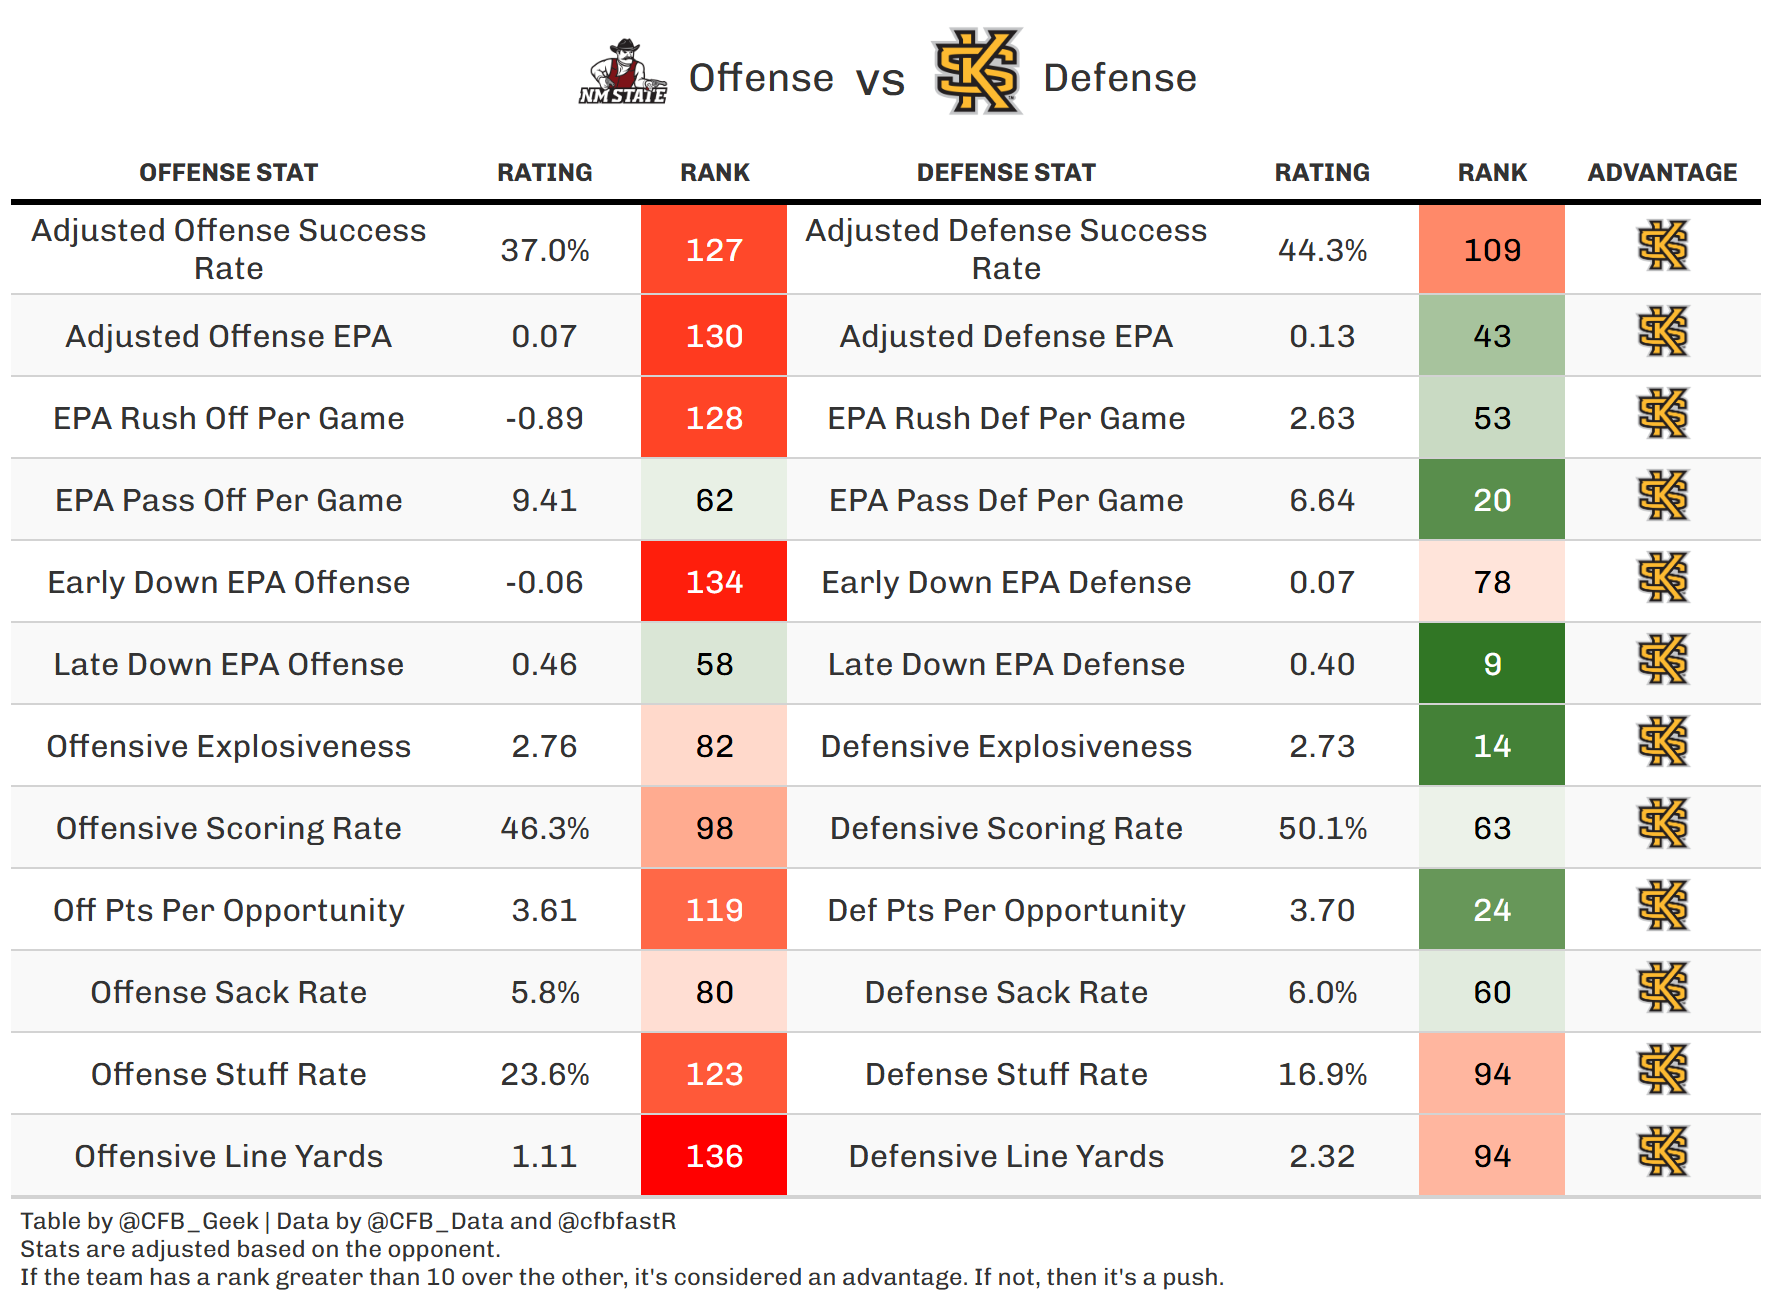1770x1312 pixels.
Task: Click advantage logo in Offensive Scoring Rate row
Action: [x=1662, y=824]
